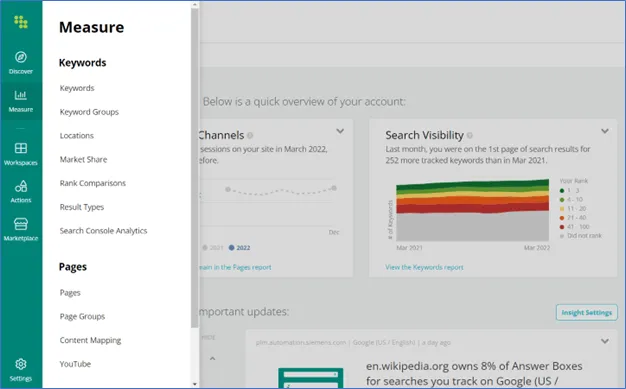Click the Search Visibility stacked area chart
Viewport: 626px width, 389px height.
pos(472,210)
